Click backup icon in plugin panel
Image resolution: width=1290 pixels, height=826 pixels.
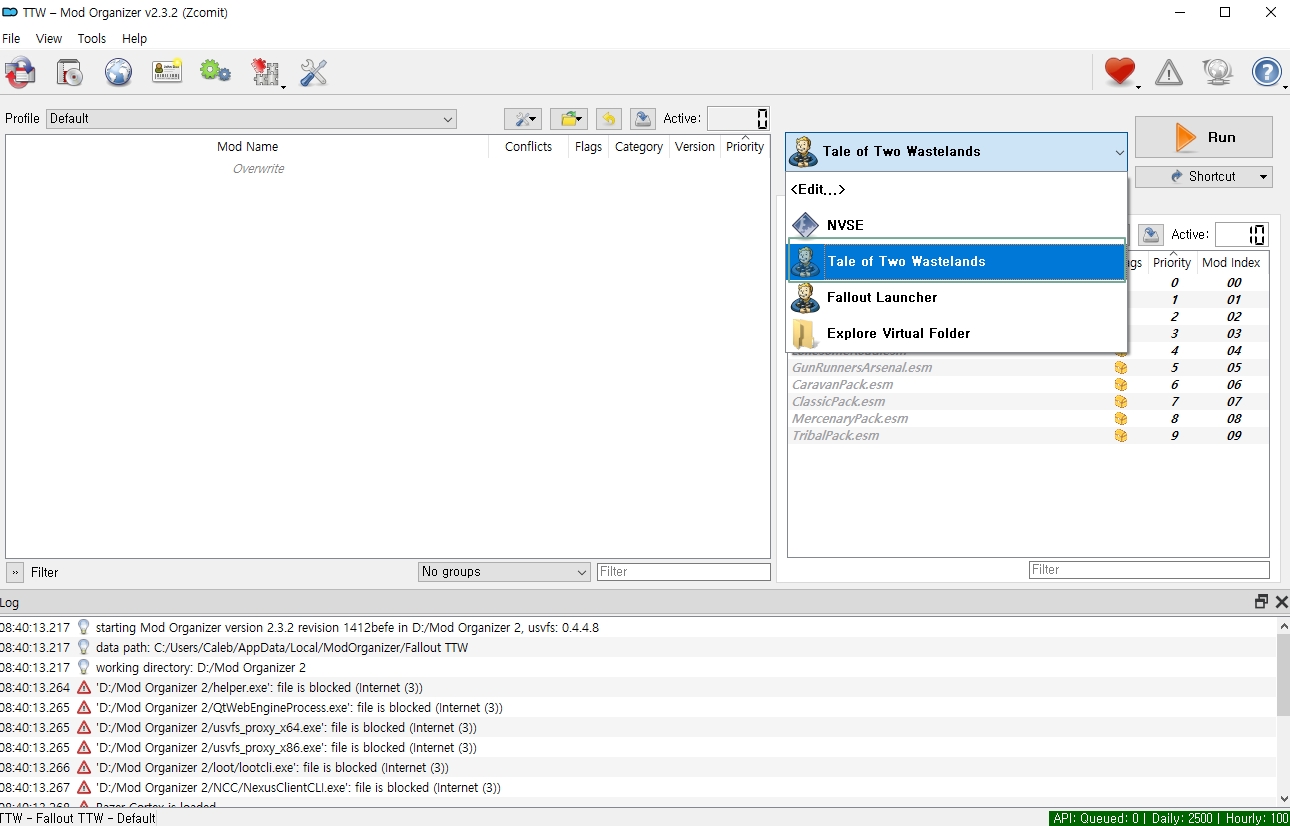coord(1151,234)
